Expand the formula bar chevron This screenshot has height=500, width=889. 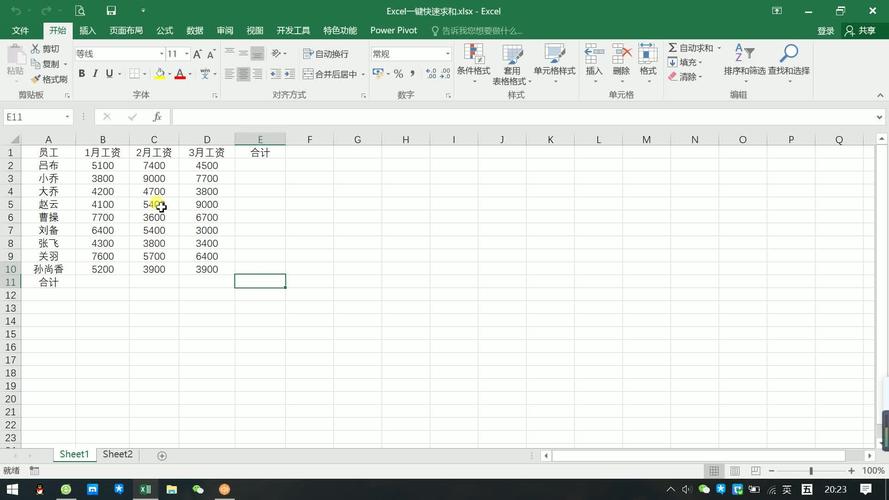click(x=879, y=117)
